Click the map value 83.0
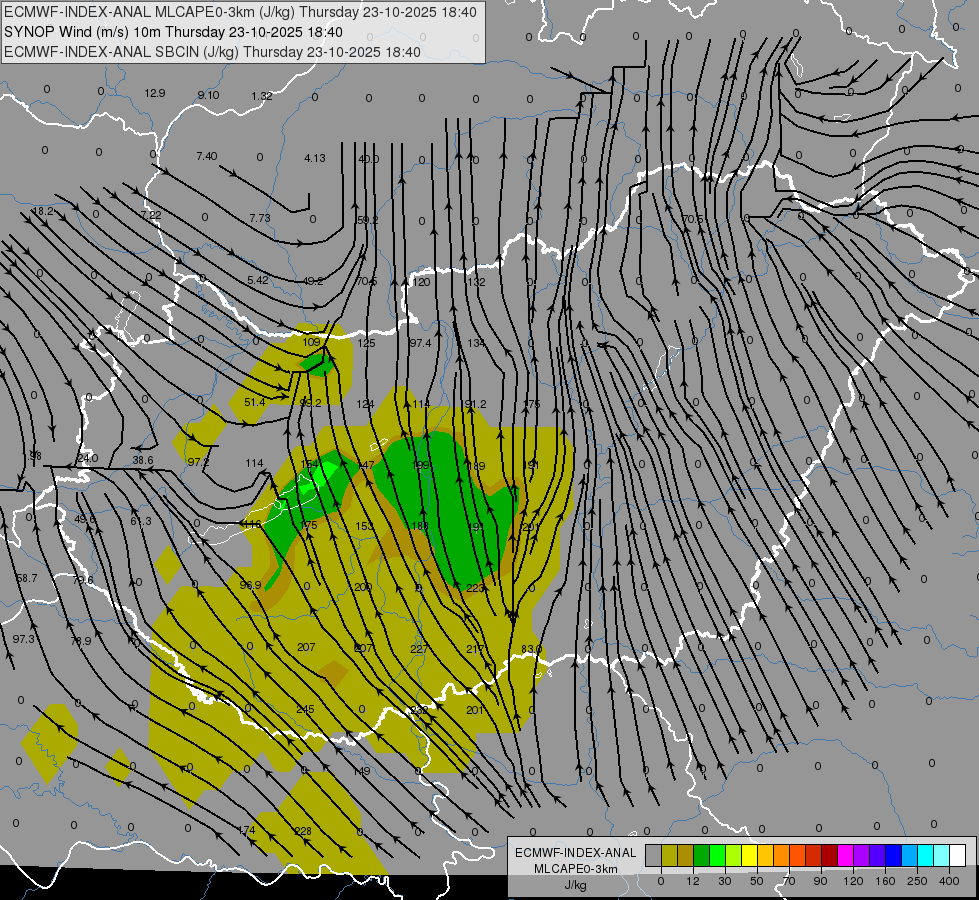This screenshot has height=900, width=979. 531,649
